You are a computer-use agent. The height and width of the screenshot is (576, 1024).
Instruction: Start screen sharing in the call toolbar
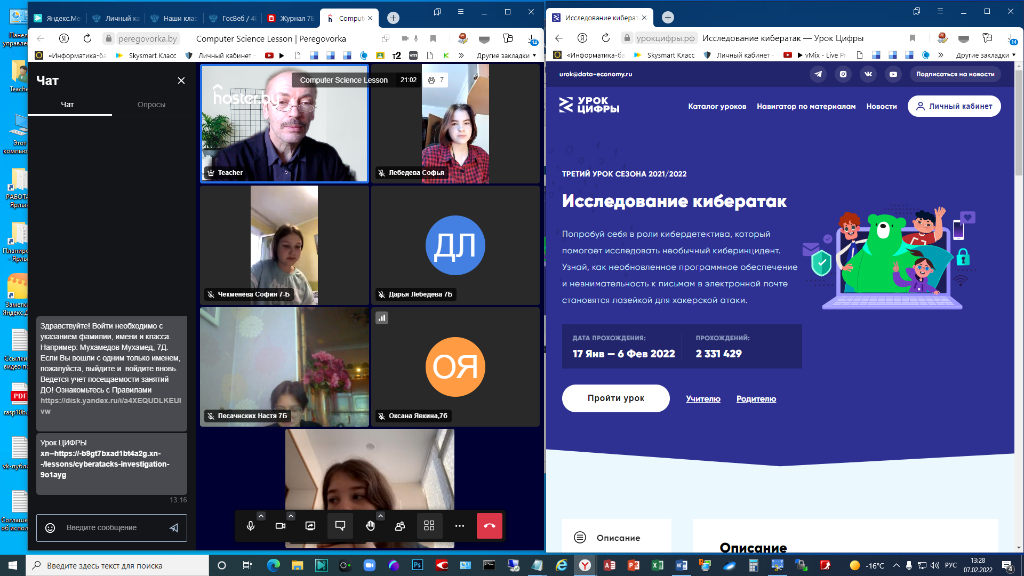coord(310,526)
